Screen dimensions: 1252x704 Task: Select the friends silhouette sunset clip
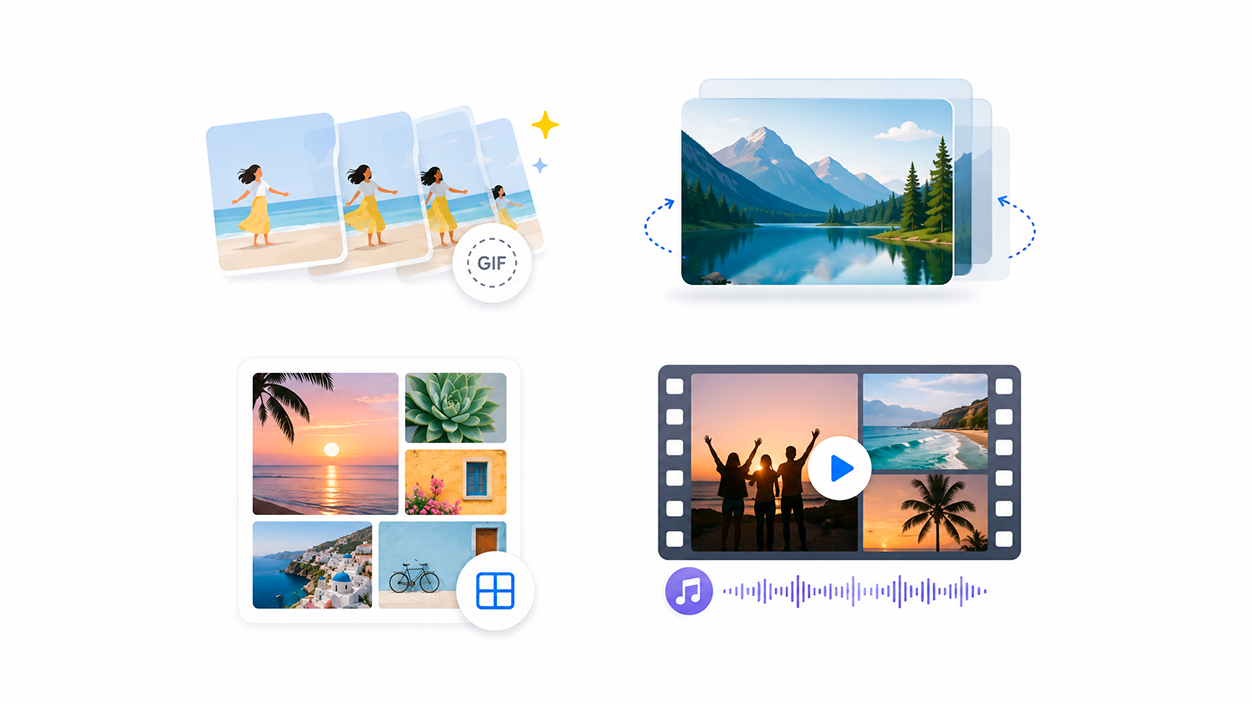pos(774,462)
